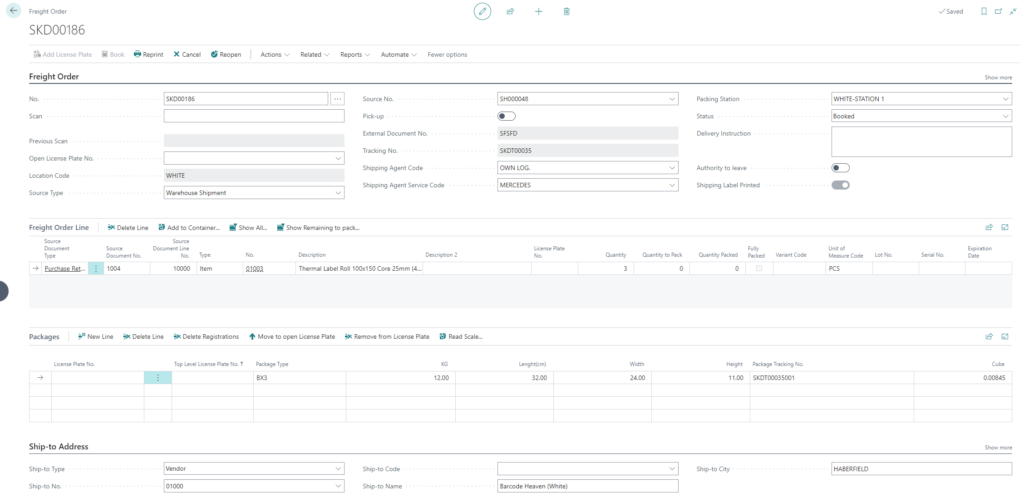1024x502 pixels.
Task: Click the trash delete icon
Action: [566, 11]
